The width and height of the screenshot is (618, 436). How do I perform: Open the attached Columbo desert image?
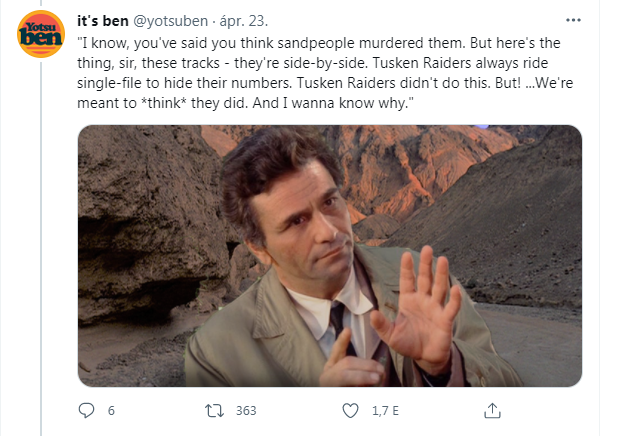click(330, 256)
